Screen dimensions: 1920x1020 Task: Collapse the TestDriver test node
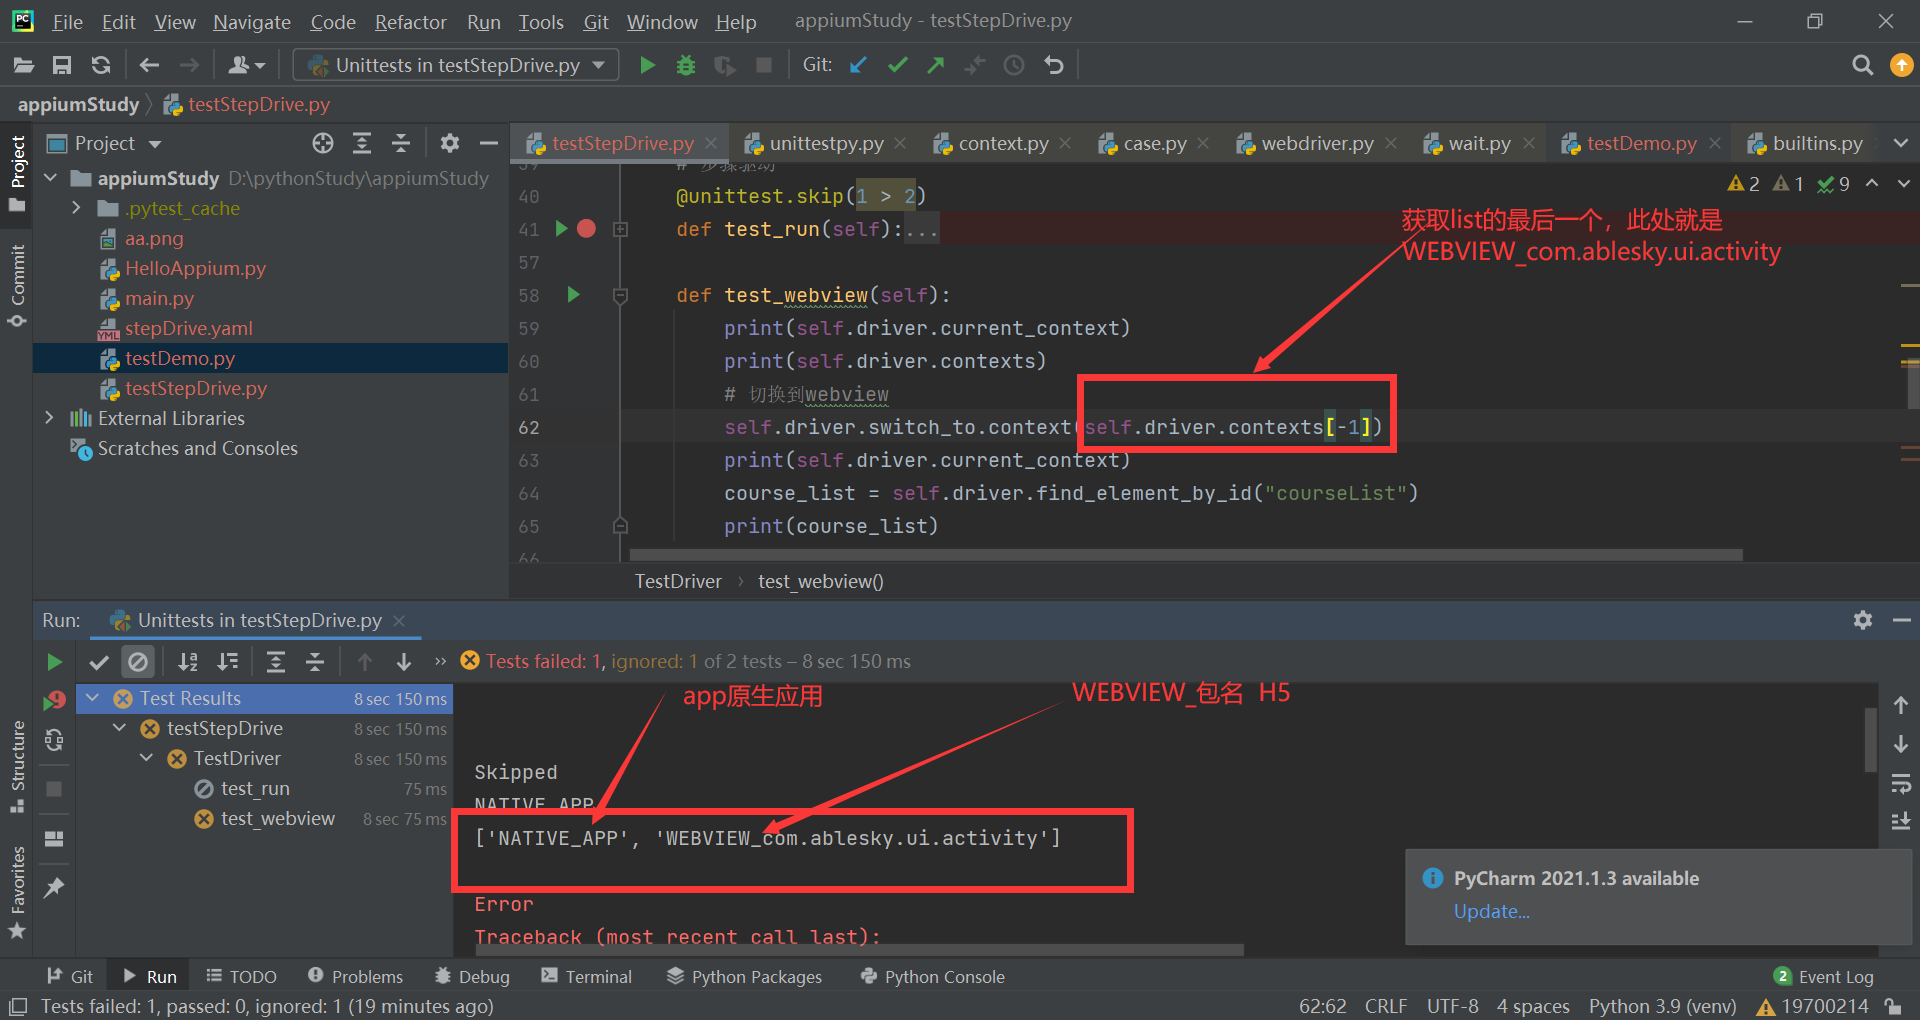coord(147,758)
